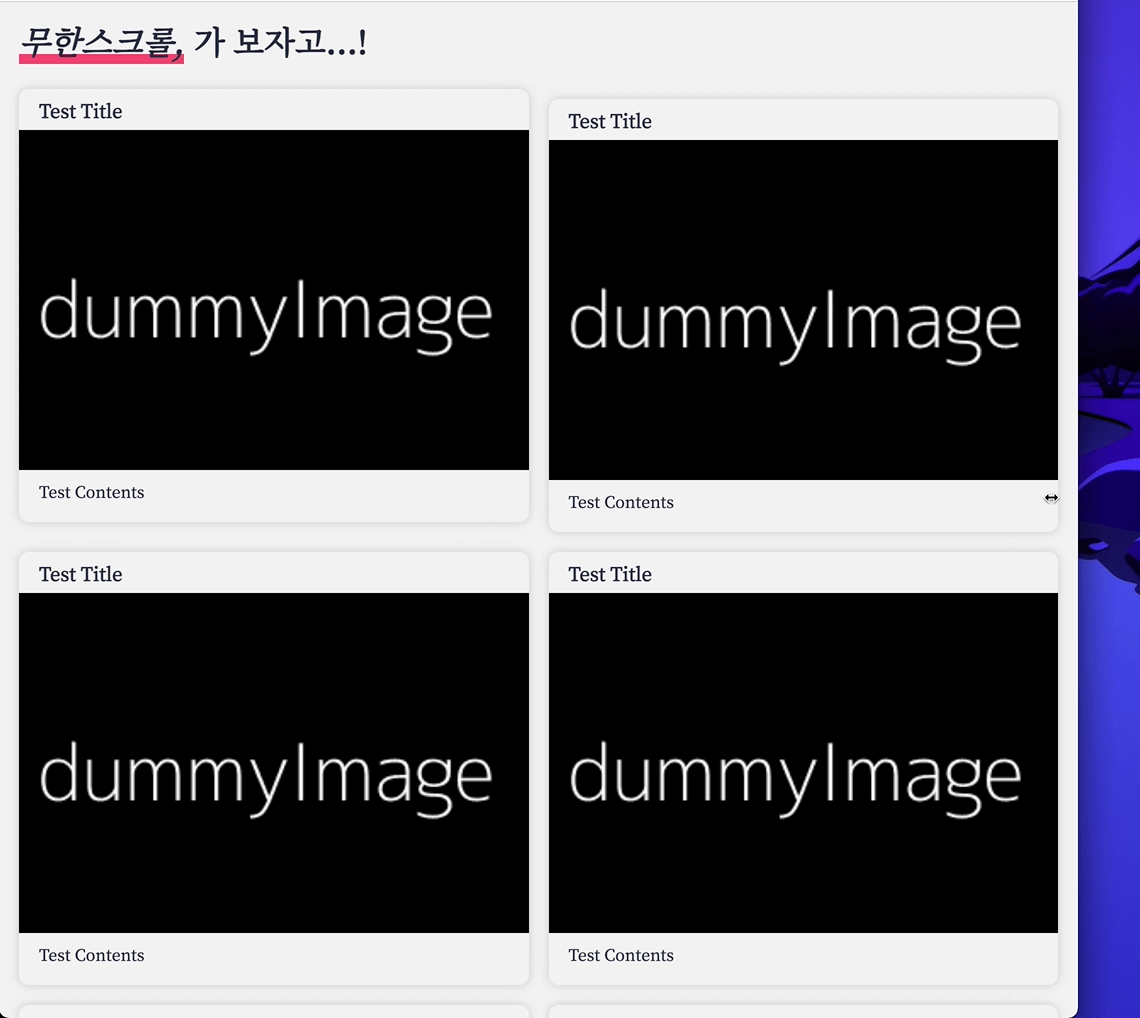Click the '가 보자고...!' heading text
The image size is (1140, 1018).
280,41
